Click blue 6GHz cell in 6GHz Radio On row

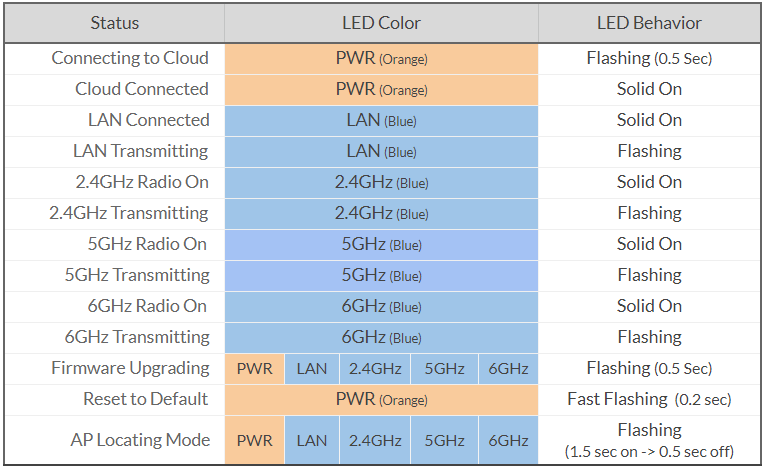coord(381,306)
